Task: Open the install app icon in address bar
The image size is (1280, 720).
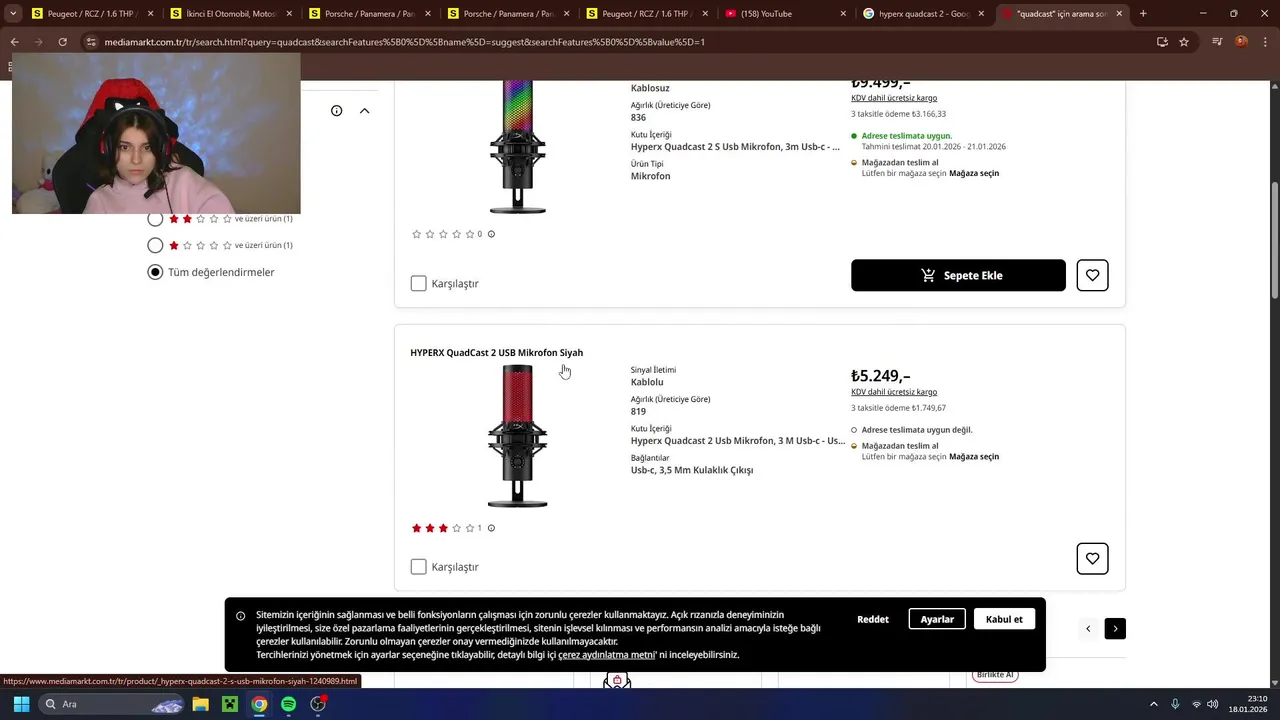Action: pyautogui.click(x=1162, y=42)
